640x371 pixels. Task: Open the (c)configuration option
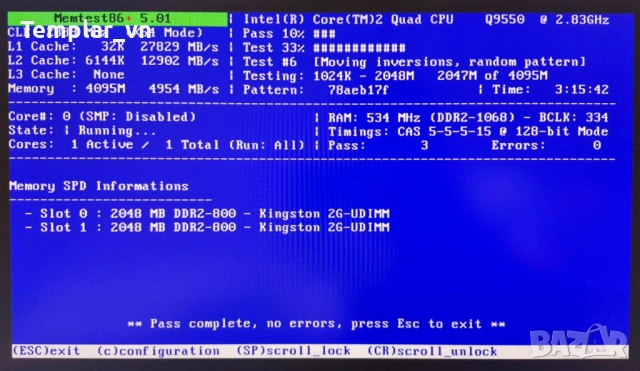coord(158,351)
